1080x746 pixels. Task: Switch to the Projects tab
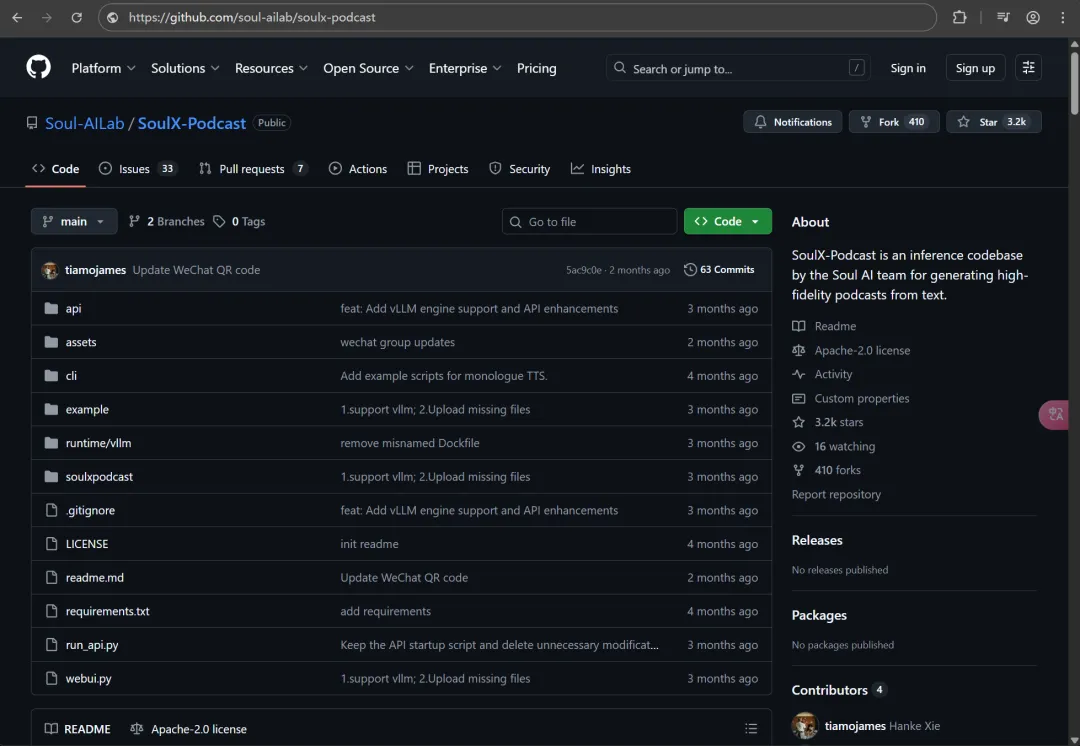tap(438, 169)
